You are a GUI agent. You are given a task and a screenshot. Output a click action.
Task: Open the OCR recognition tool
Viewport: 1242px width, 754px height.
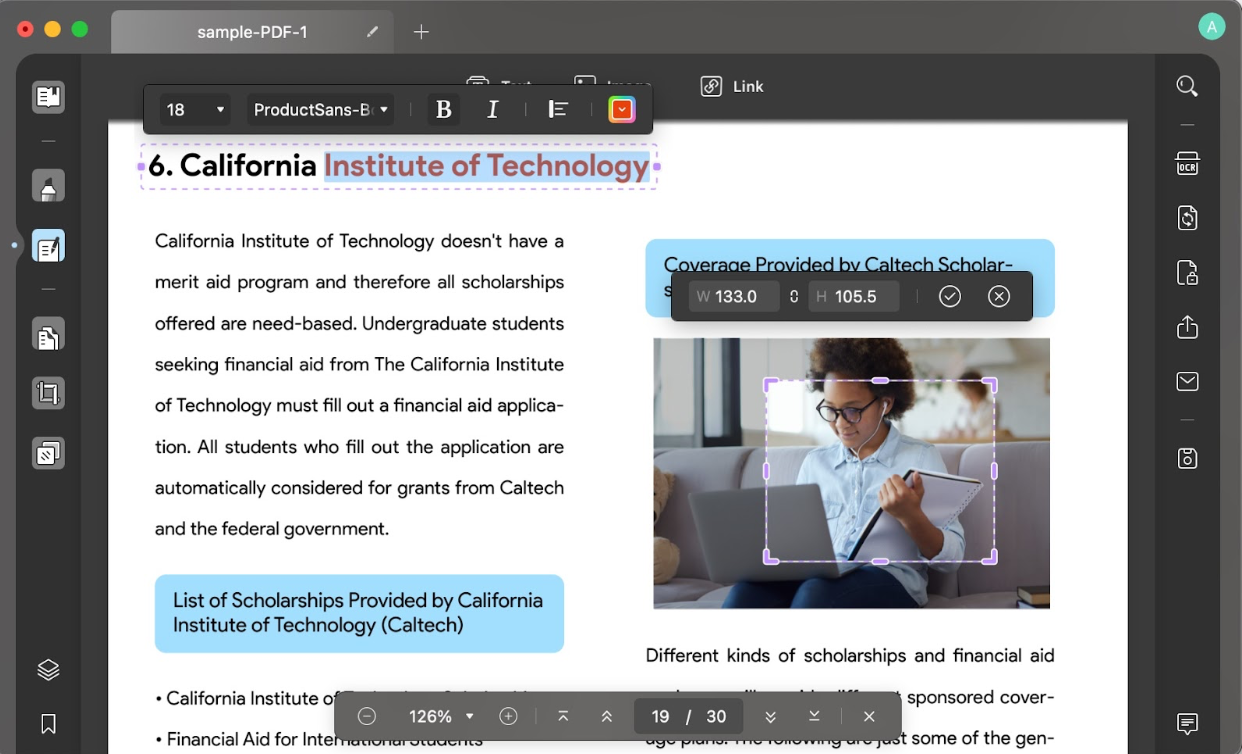(x=1187, y=164)
